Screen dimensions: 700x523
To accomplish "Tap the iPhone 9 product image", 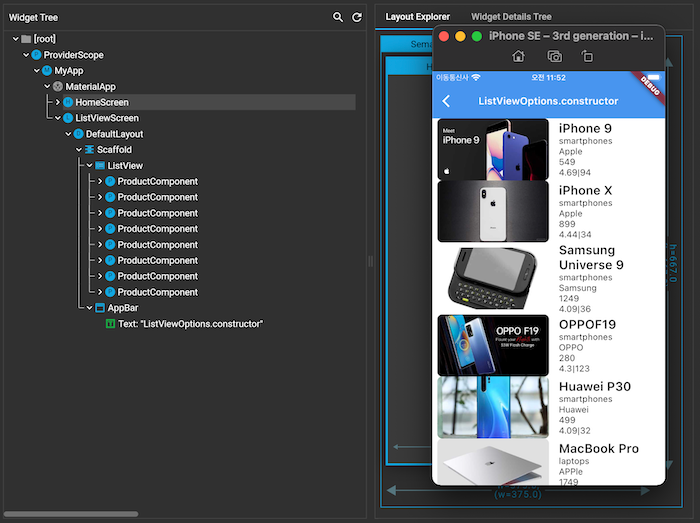I will tap(493, 149).
